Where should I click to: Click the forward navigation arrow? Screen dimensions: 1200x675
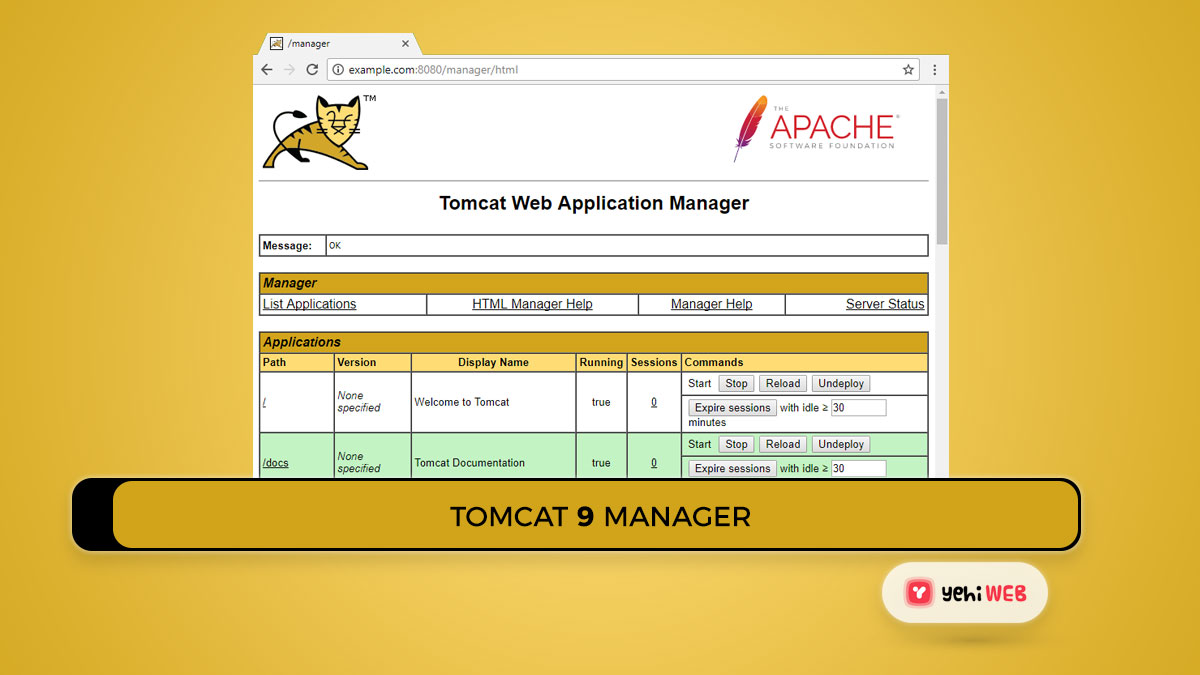pyautogui.click(x=289, y=69)
